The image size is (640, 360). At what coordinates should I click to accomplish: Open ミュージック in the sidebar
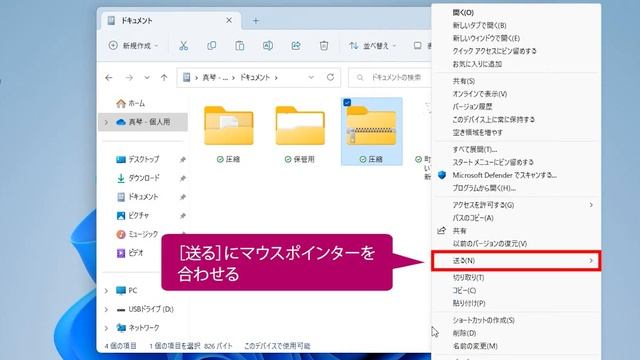click(137, 234)
